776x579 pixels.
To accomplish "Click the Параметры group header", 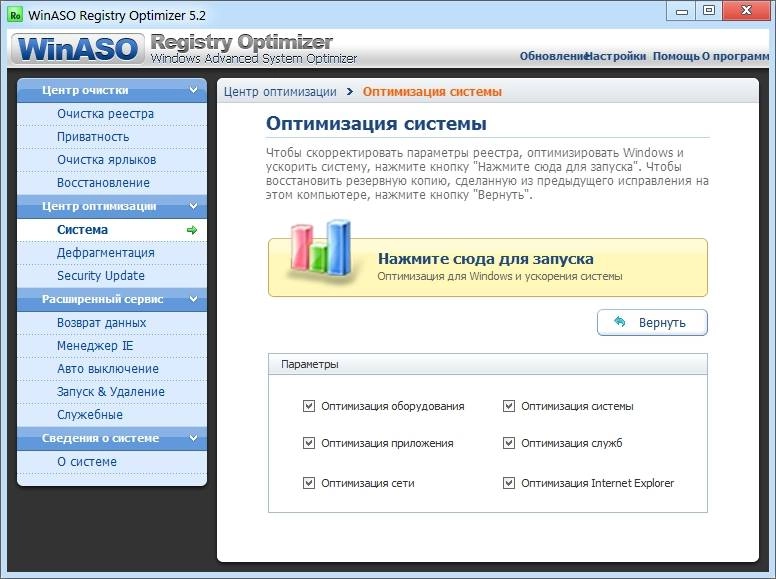I will (487, 364).
